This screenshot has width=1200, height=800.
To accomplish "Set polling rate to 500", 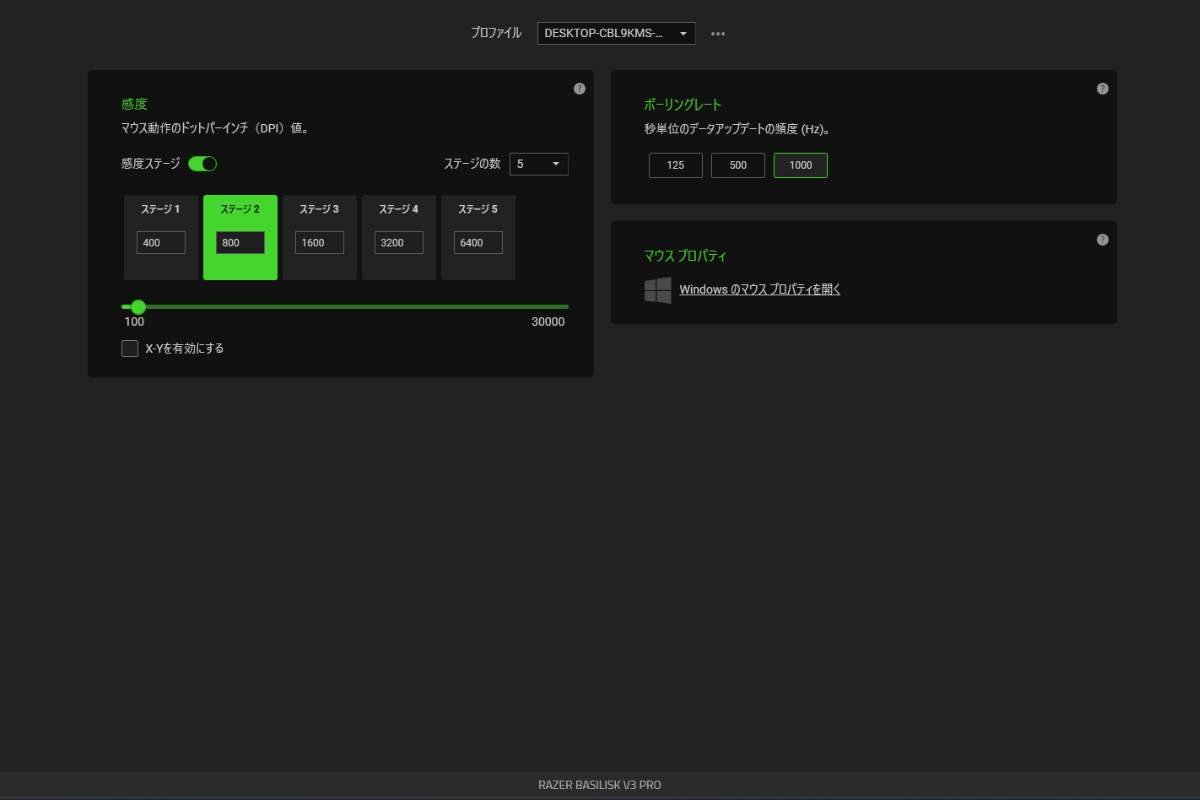I will pos(738,165).
